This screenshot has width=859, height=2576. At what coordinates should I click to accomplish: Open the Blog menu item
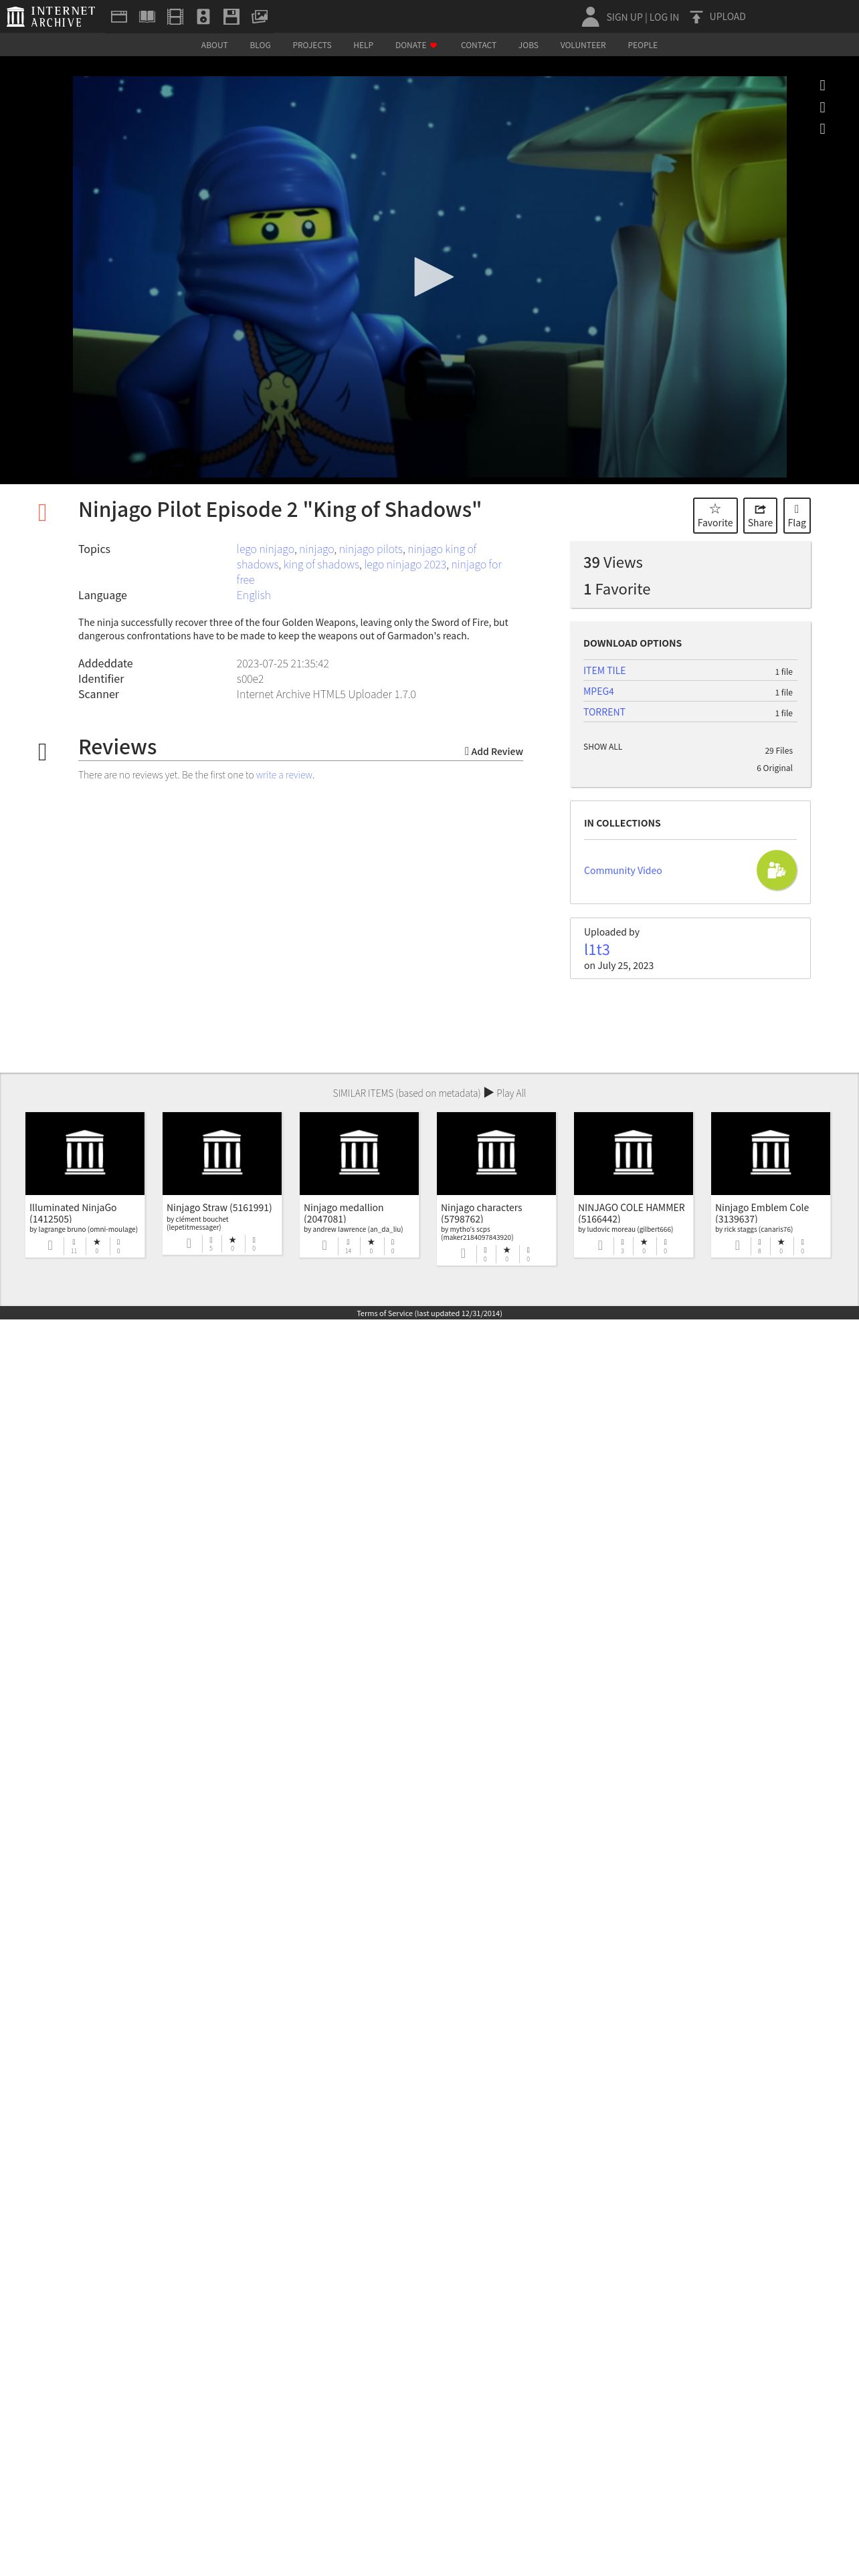pyautogui.click(x=260, y=45)
